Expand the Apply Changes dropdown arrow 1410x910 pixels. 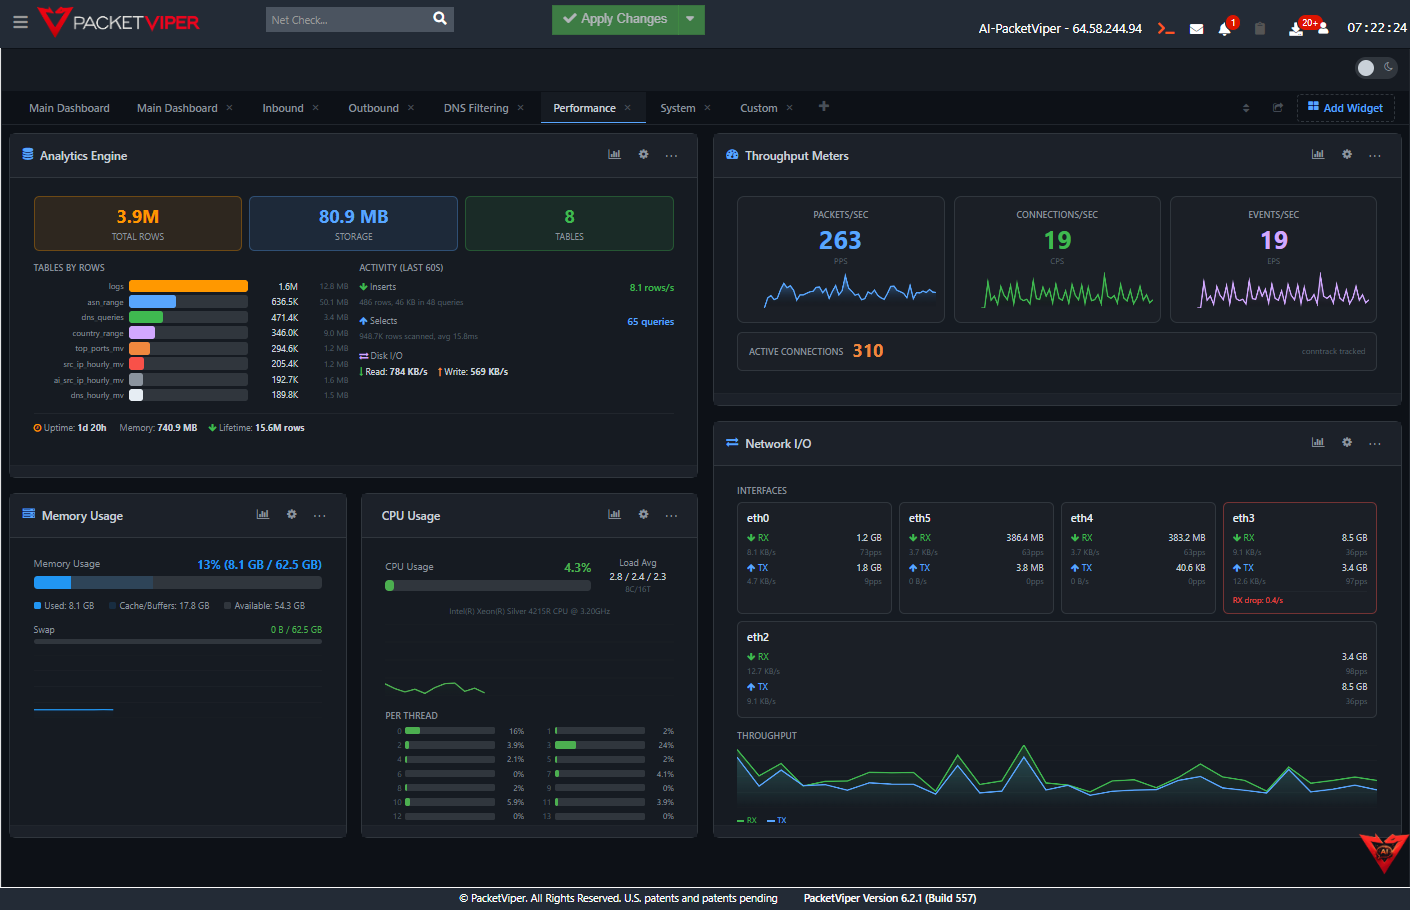(690, 19)
